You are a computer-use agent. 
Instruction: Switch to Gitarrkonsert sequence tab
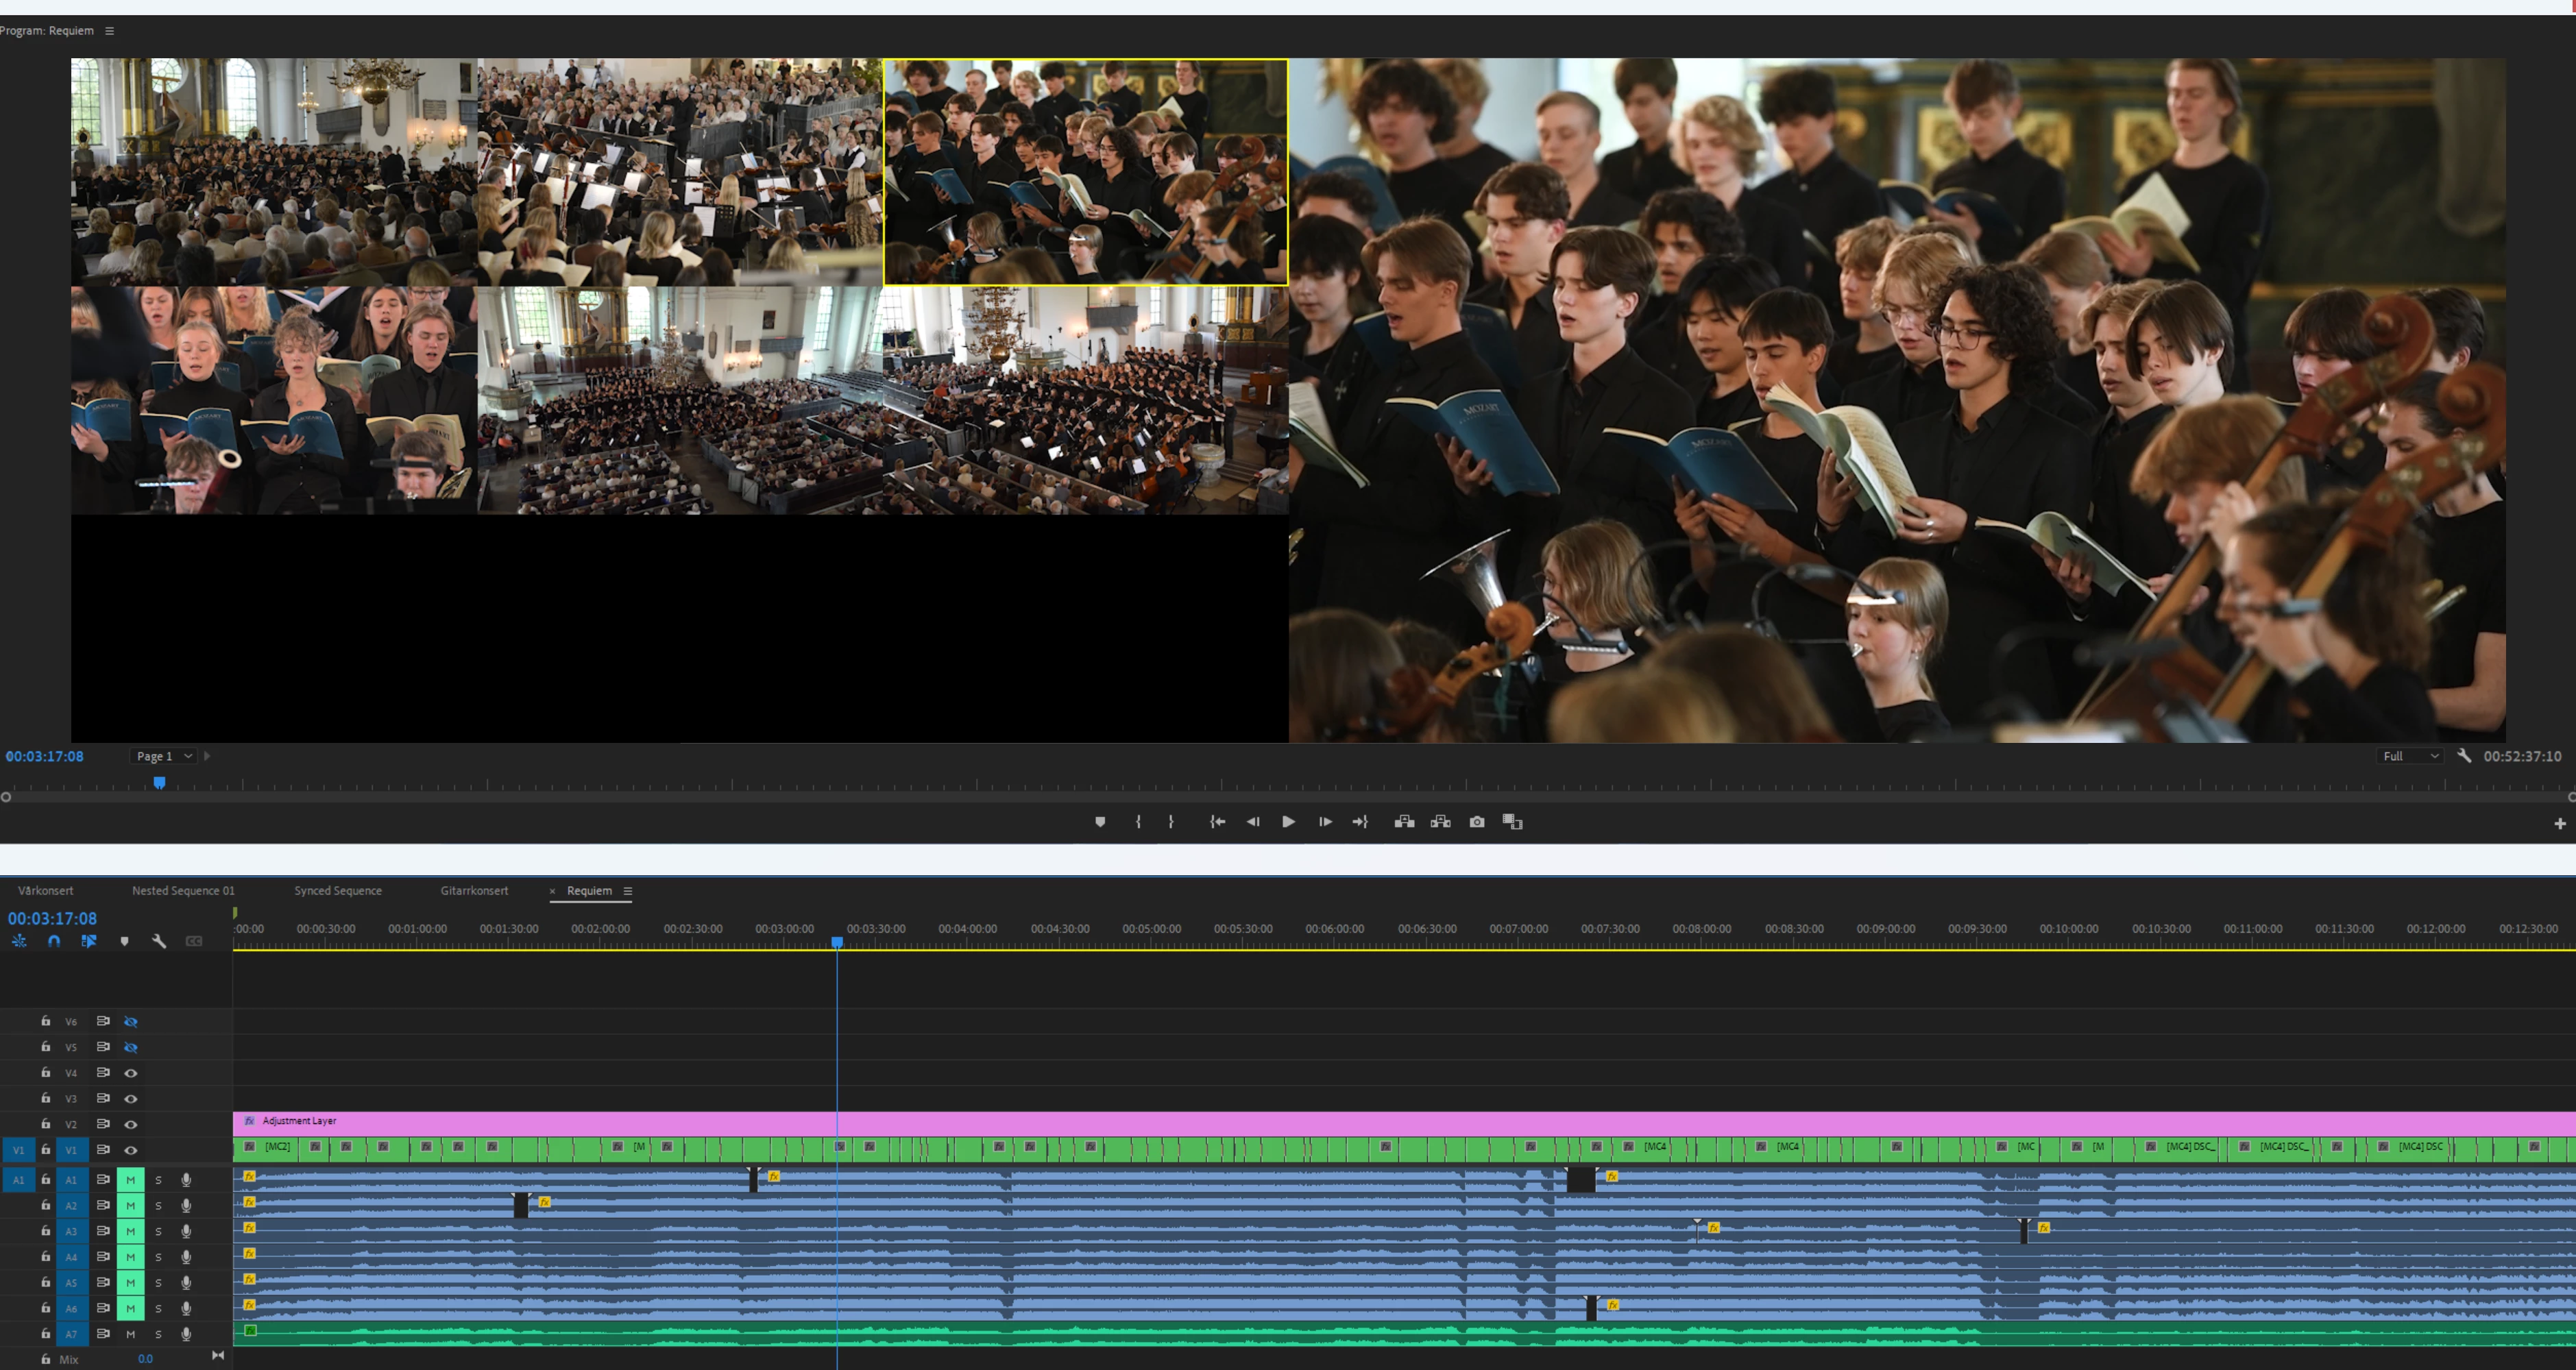coord(474,891)
